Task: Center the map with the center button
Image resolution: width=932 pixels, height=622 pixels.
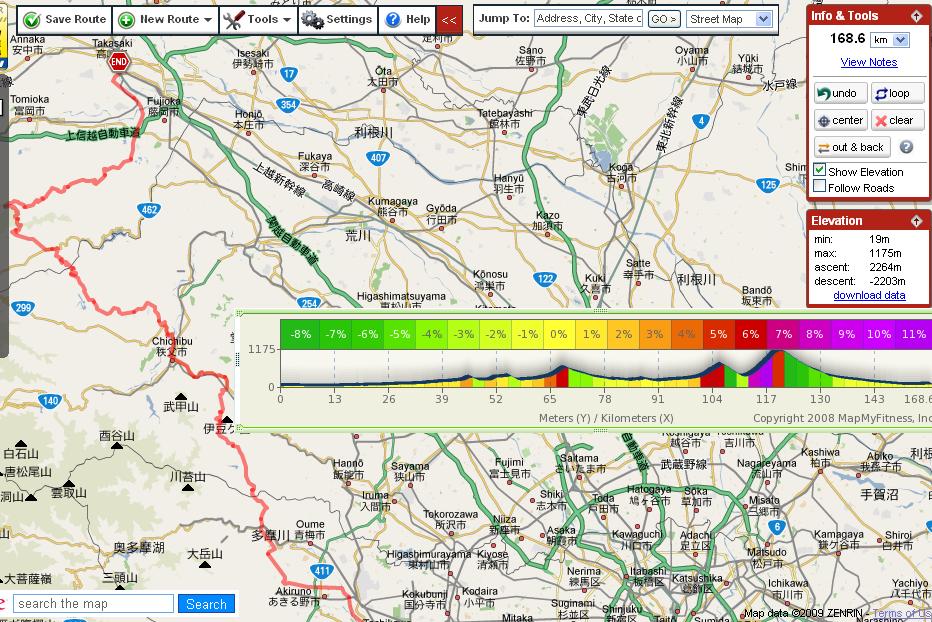Action: pyautogui.click(x=839, y=120)
